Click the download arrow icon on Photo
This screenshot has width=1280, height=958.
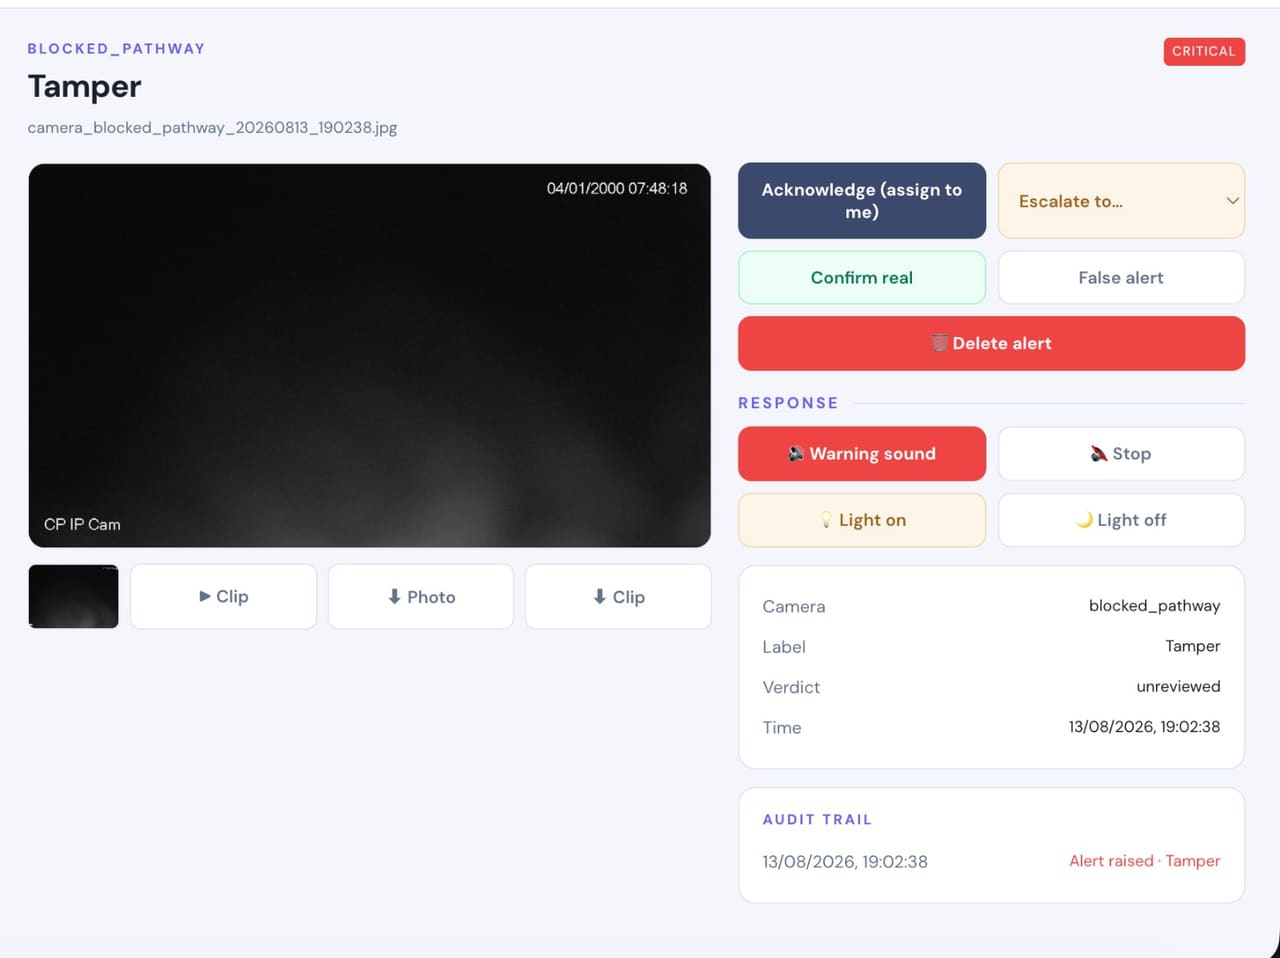[395, 597]
